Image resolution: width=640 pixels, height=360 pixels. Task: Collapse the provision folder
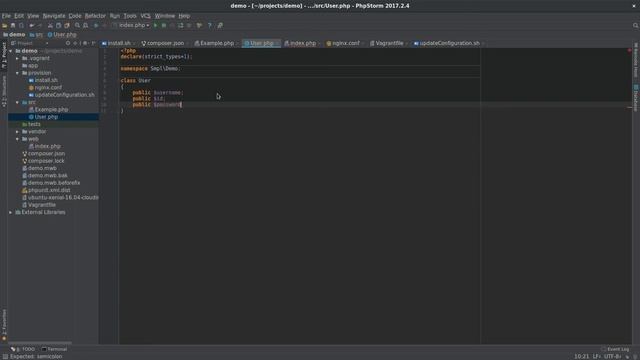17,73
